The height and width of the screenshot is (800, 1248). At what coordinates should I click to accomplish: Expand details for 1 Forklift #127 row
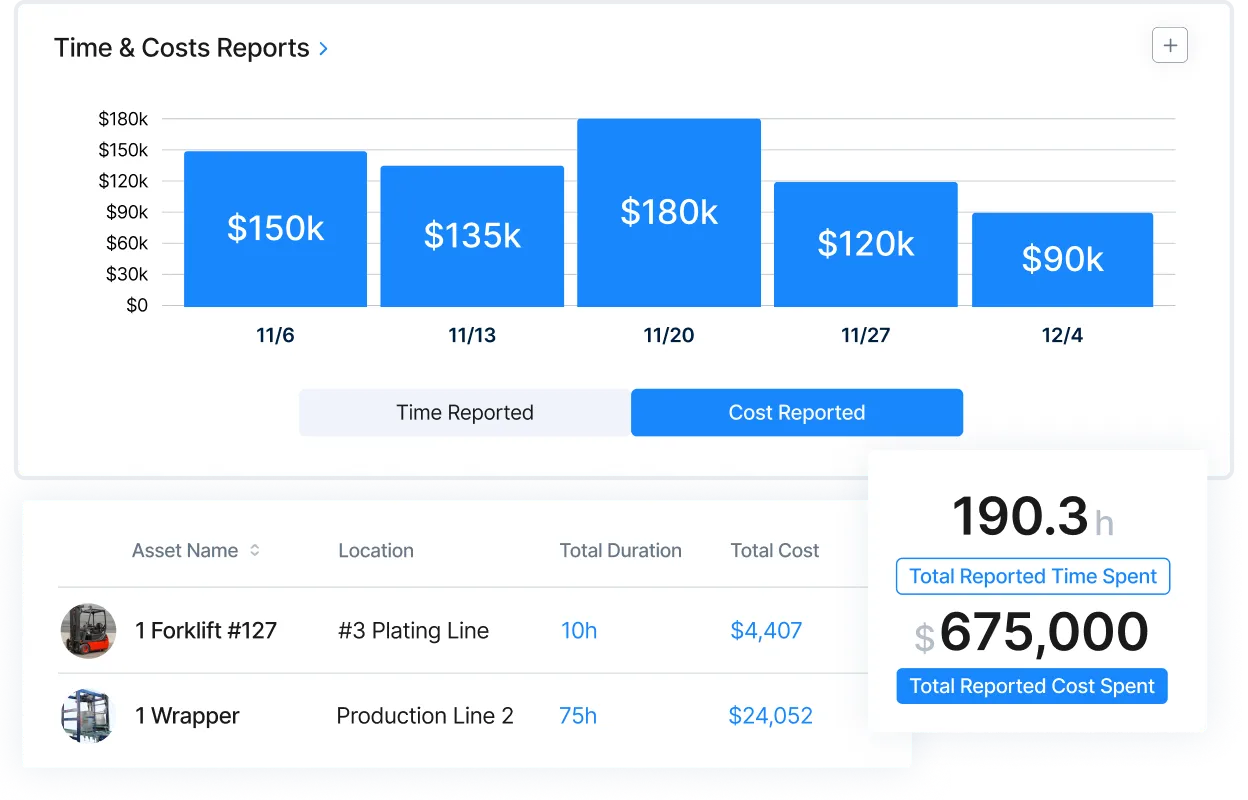[206, 631]
